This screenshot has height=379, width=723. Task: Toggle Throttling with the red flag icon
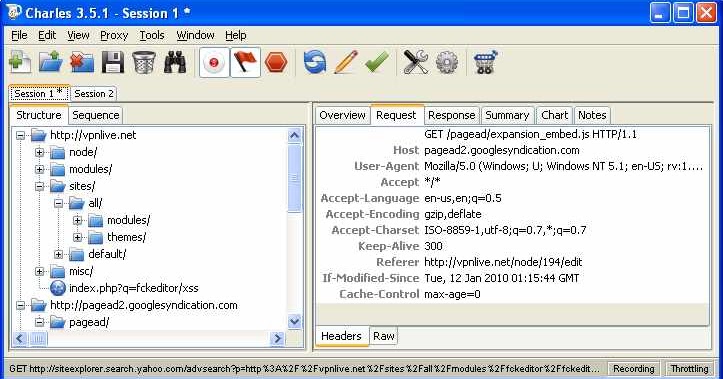click(245, 62)
